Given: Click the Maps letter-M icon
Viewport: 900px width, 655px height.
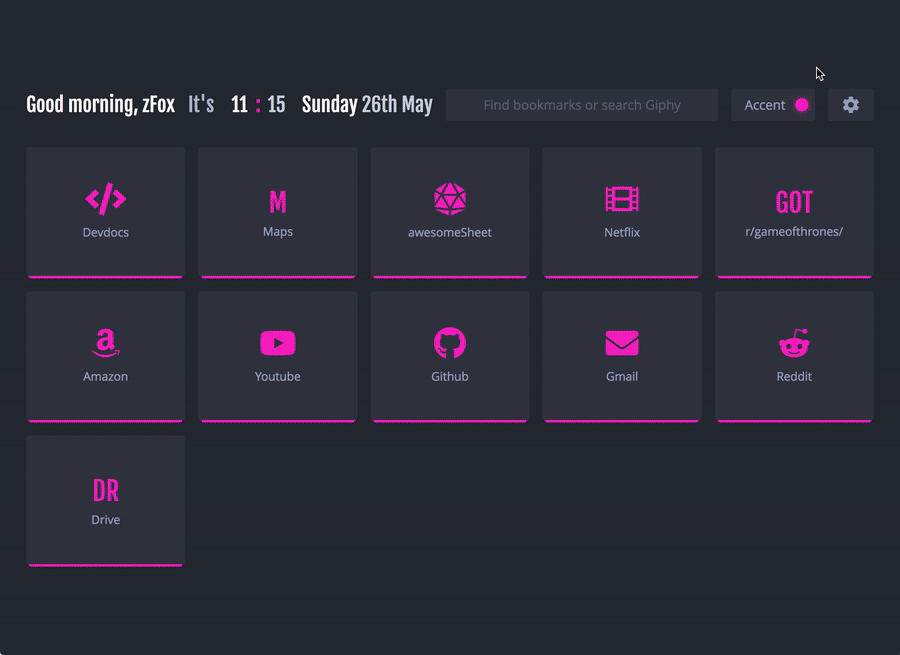Looking at the screenshot, I should click(x=277, y=198).
